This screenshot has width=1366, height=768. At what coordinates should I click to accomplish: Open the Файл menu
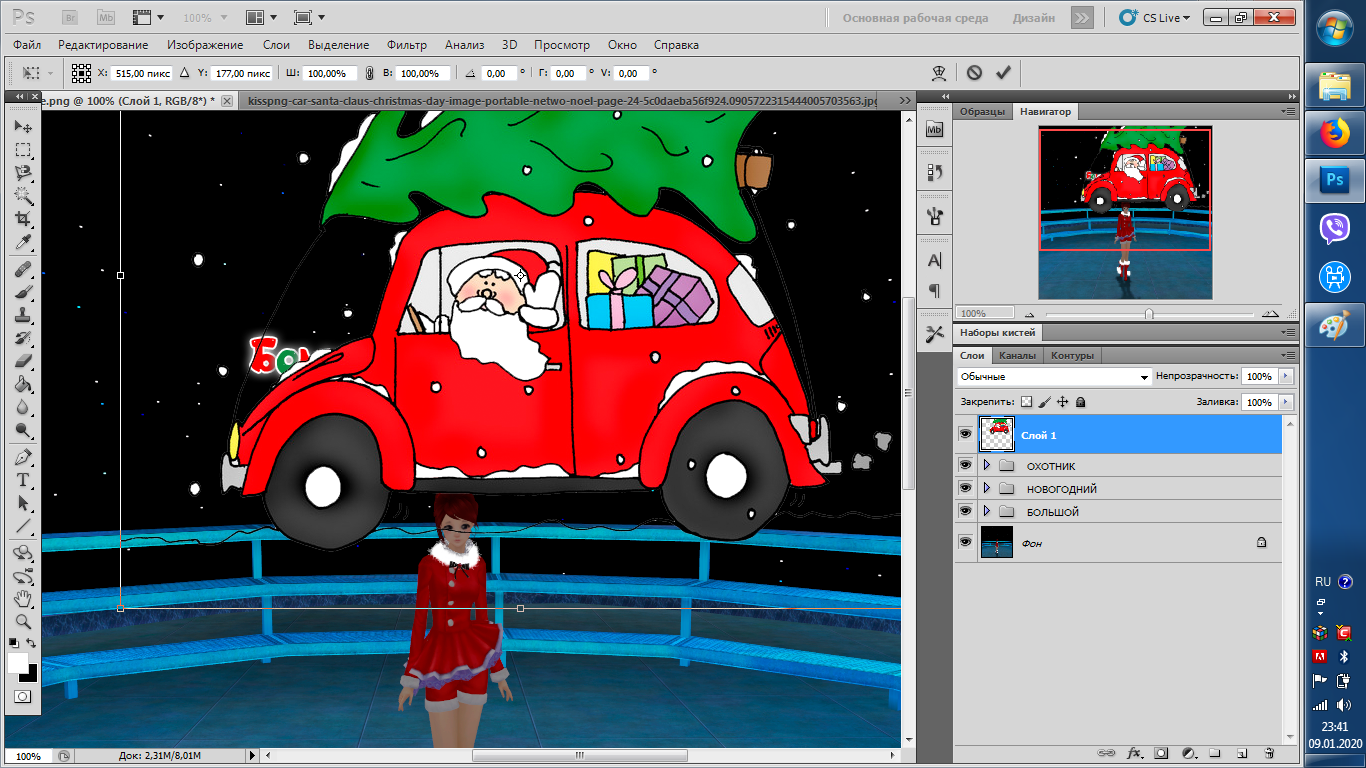coord(28,45)
